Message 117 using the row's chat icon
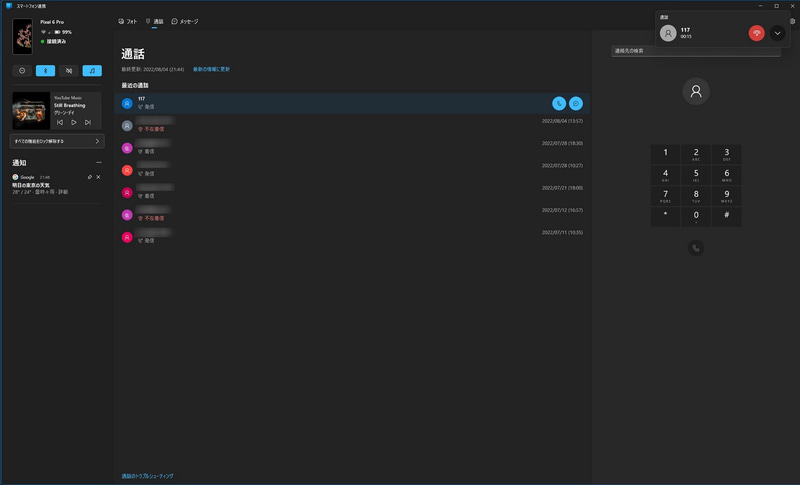The width and height of the screenshot is (800, 485). [x=576, y=104]
